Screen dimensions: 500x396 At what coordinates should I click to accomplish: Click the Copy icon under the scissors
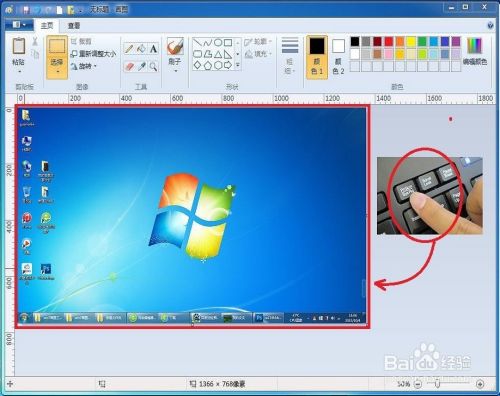pyautogui.click(x=35, y=54)
